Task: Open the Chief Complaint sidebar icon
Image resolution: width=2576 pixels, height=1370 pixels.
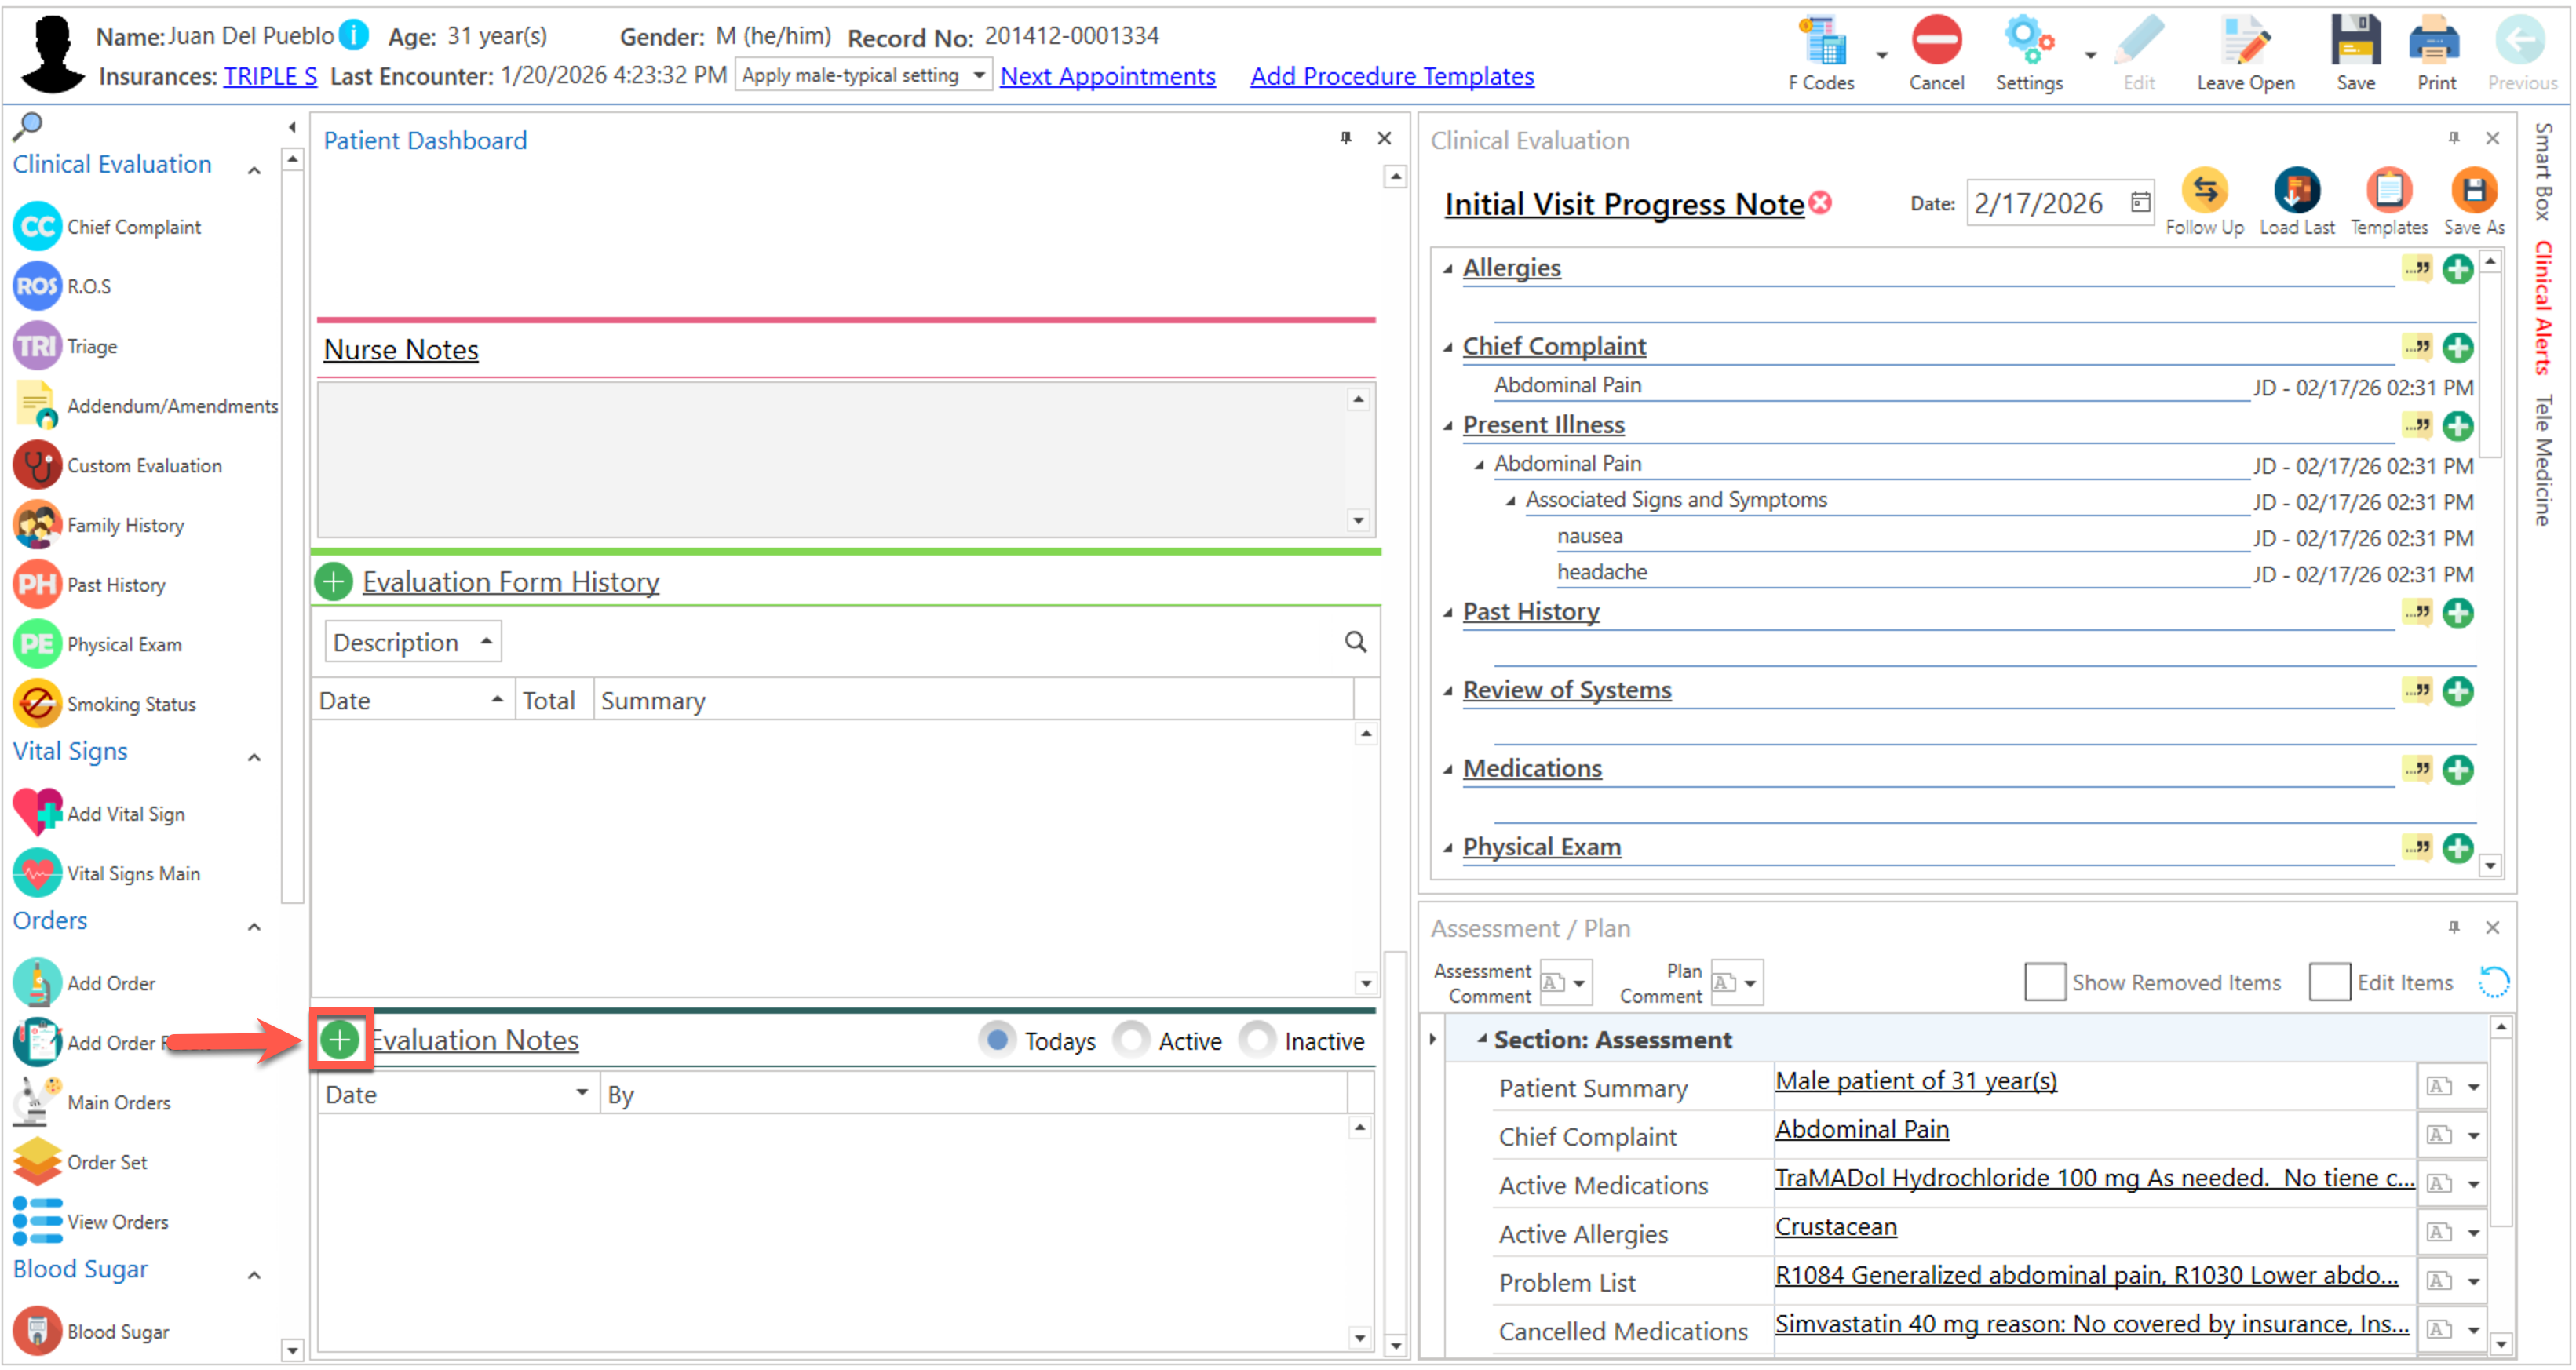Action: [x=37, y=227]
